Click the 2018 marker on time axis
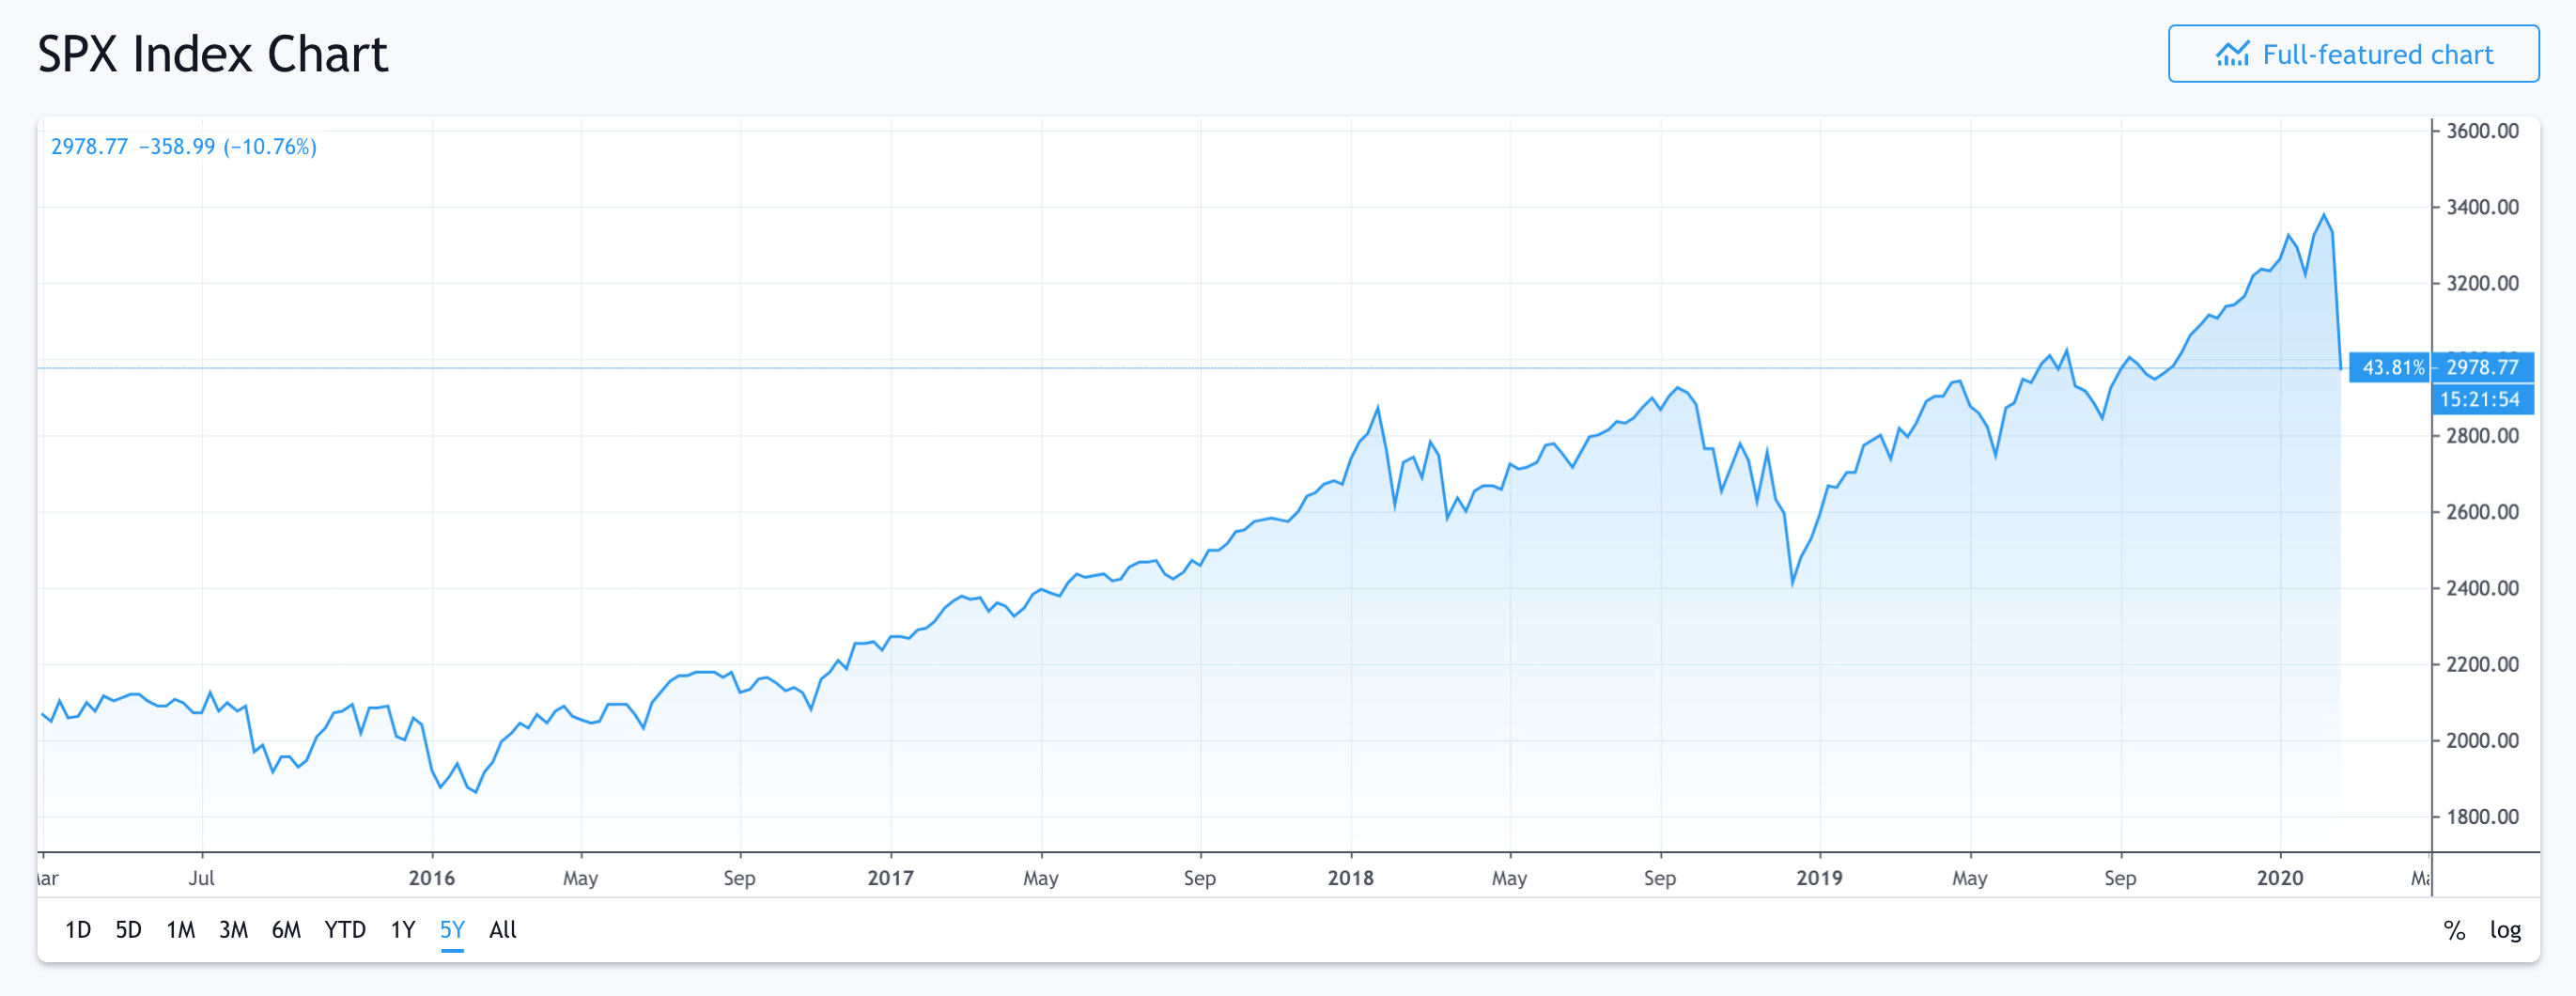The width and height of the screenshot is (2576, 996). (1350, 878)
